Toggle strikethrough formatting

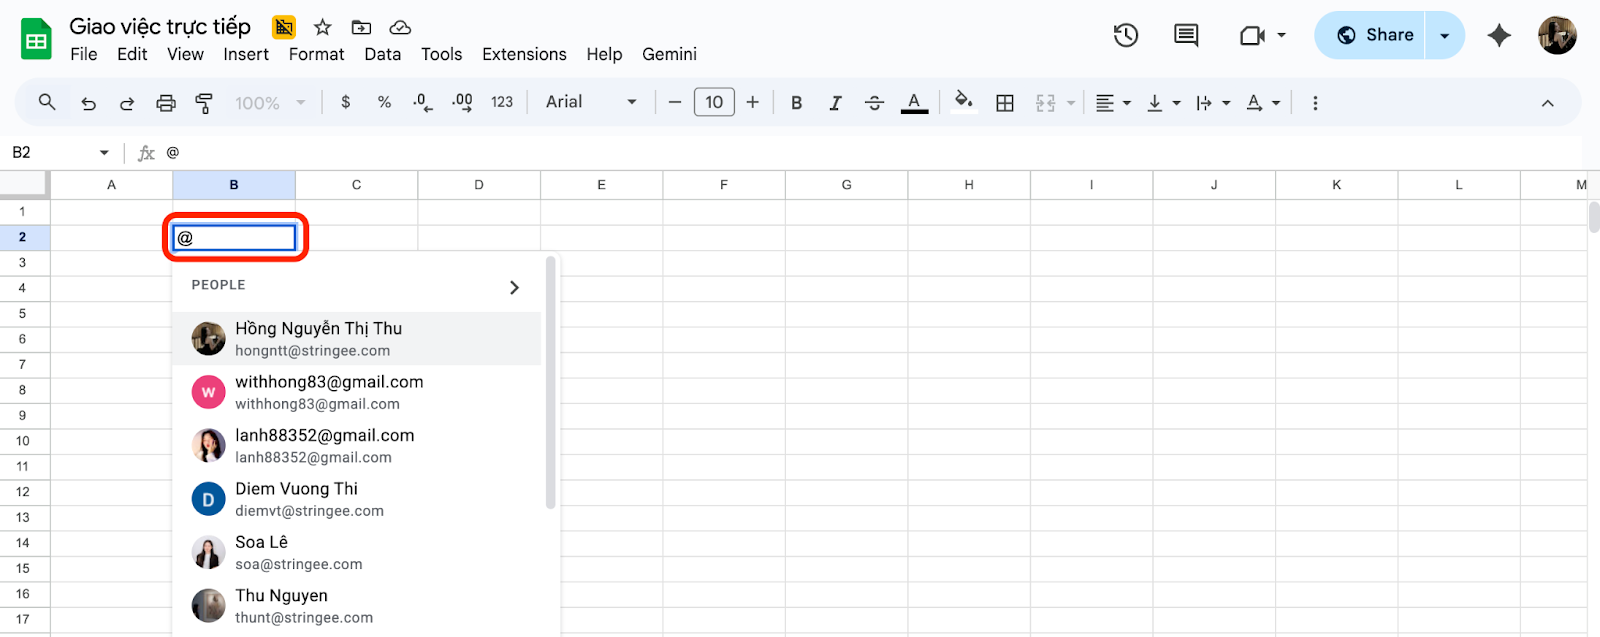(x=874, y=103)
